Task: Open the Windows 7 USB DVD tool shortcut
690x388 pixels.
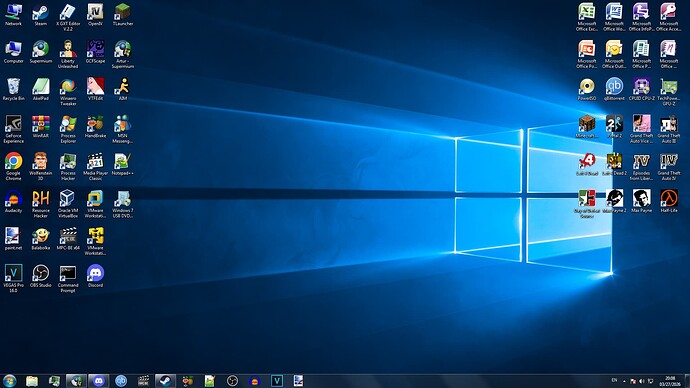Action: [x=122, y=205]
